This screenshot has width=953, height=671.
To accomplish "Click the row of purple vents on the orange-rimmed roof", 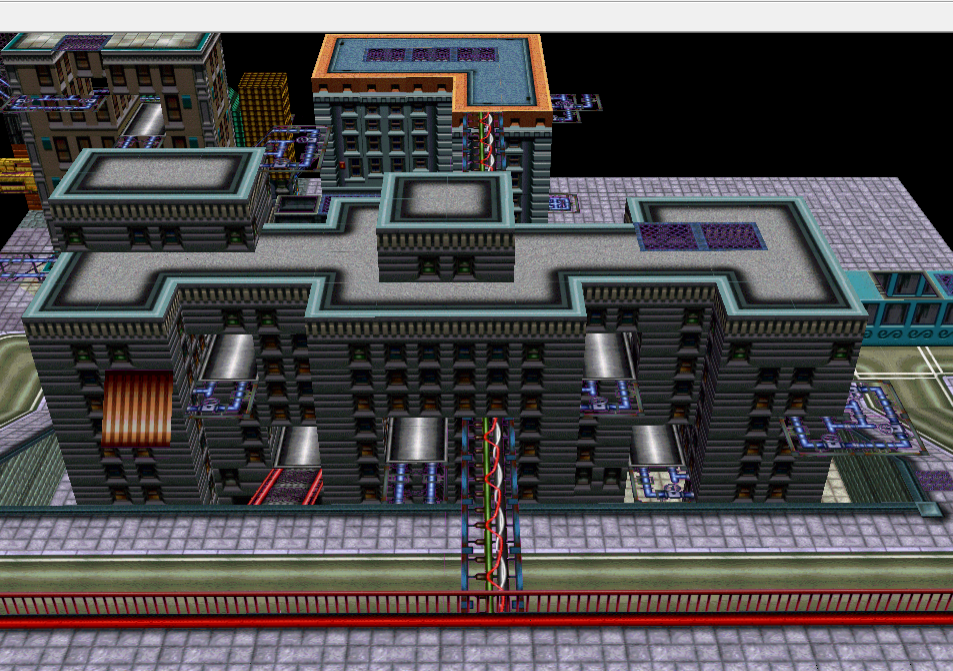I will (430, 55).
